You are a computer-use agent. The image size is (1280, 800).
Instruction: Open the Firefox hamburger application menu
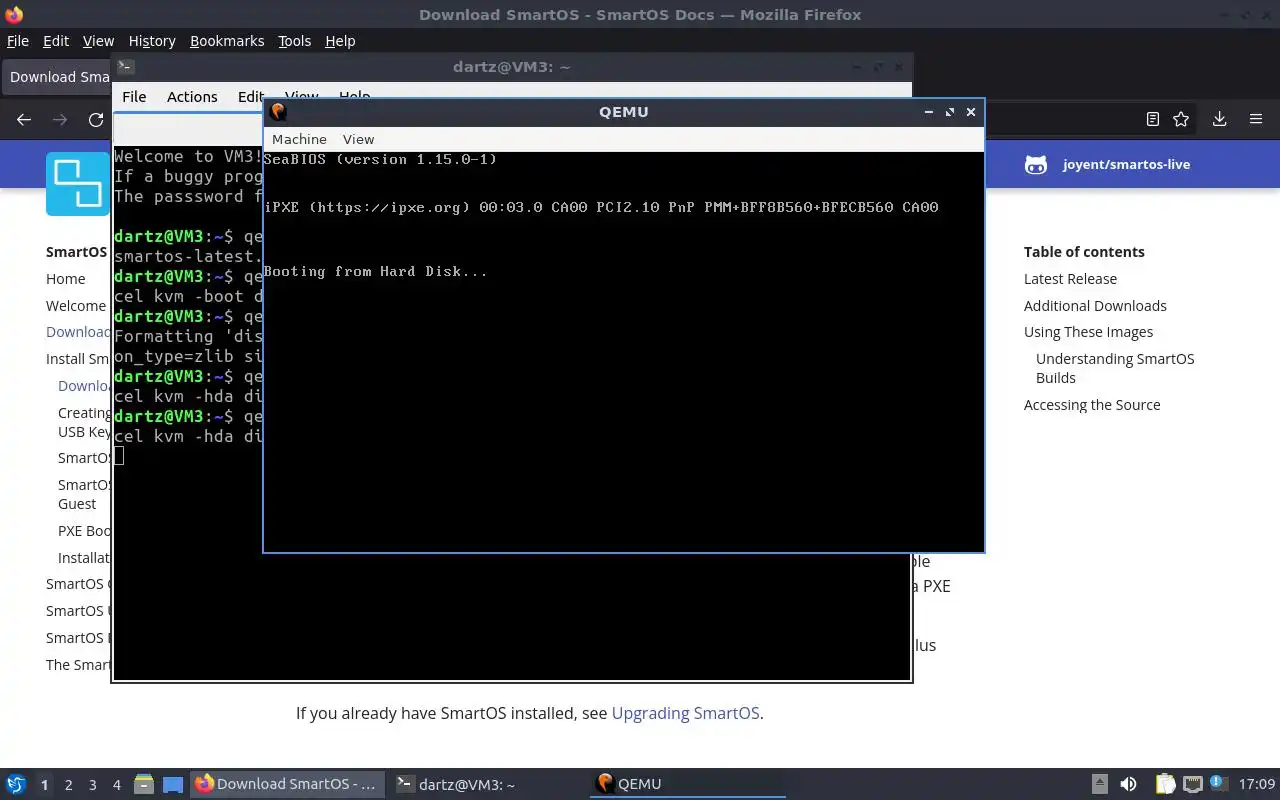[1256, 119]
